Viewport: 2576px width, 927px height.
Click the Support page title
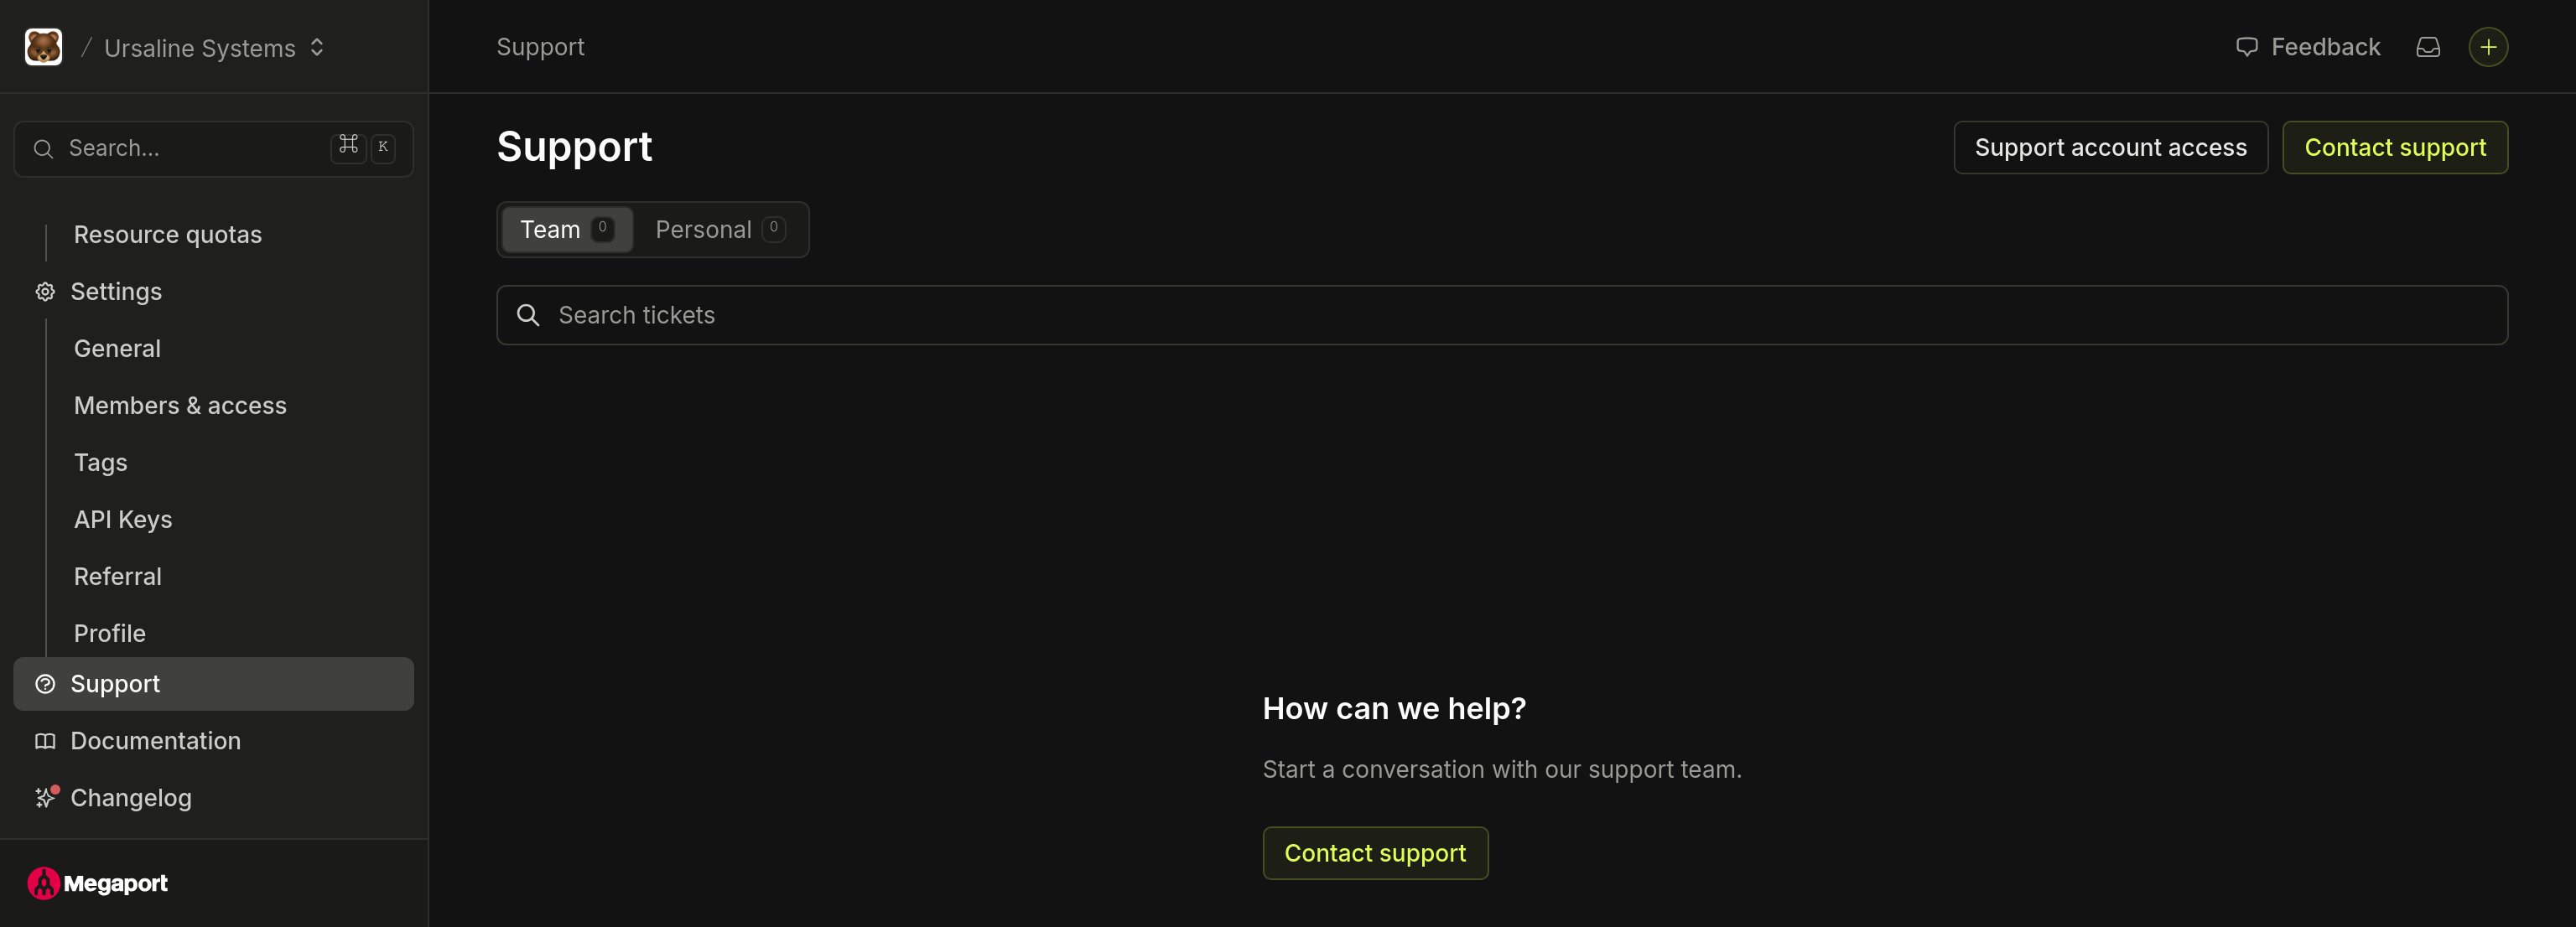tap(575, 147)
